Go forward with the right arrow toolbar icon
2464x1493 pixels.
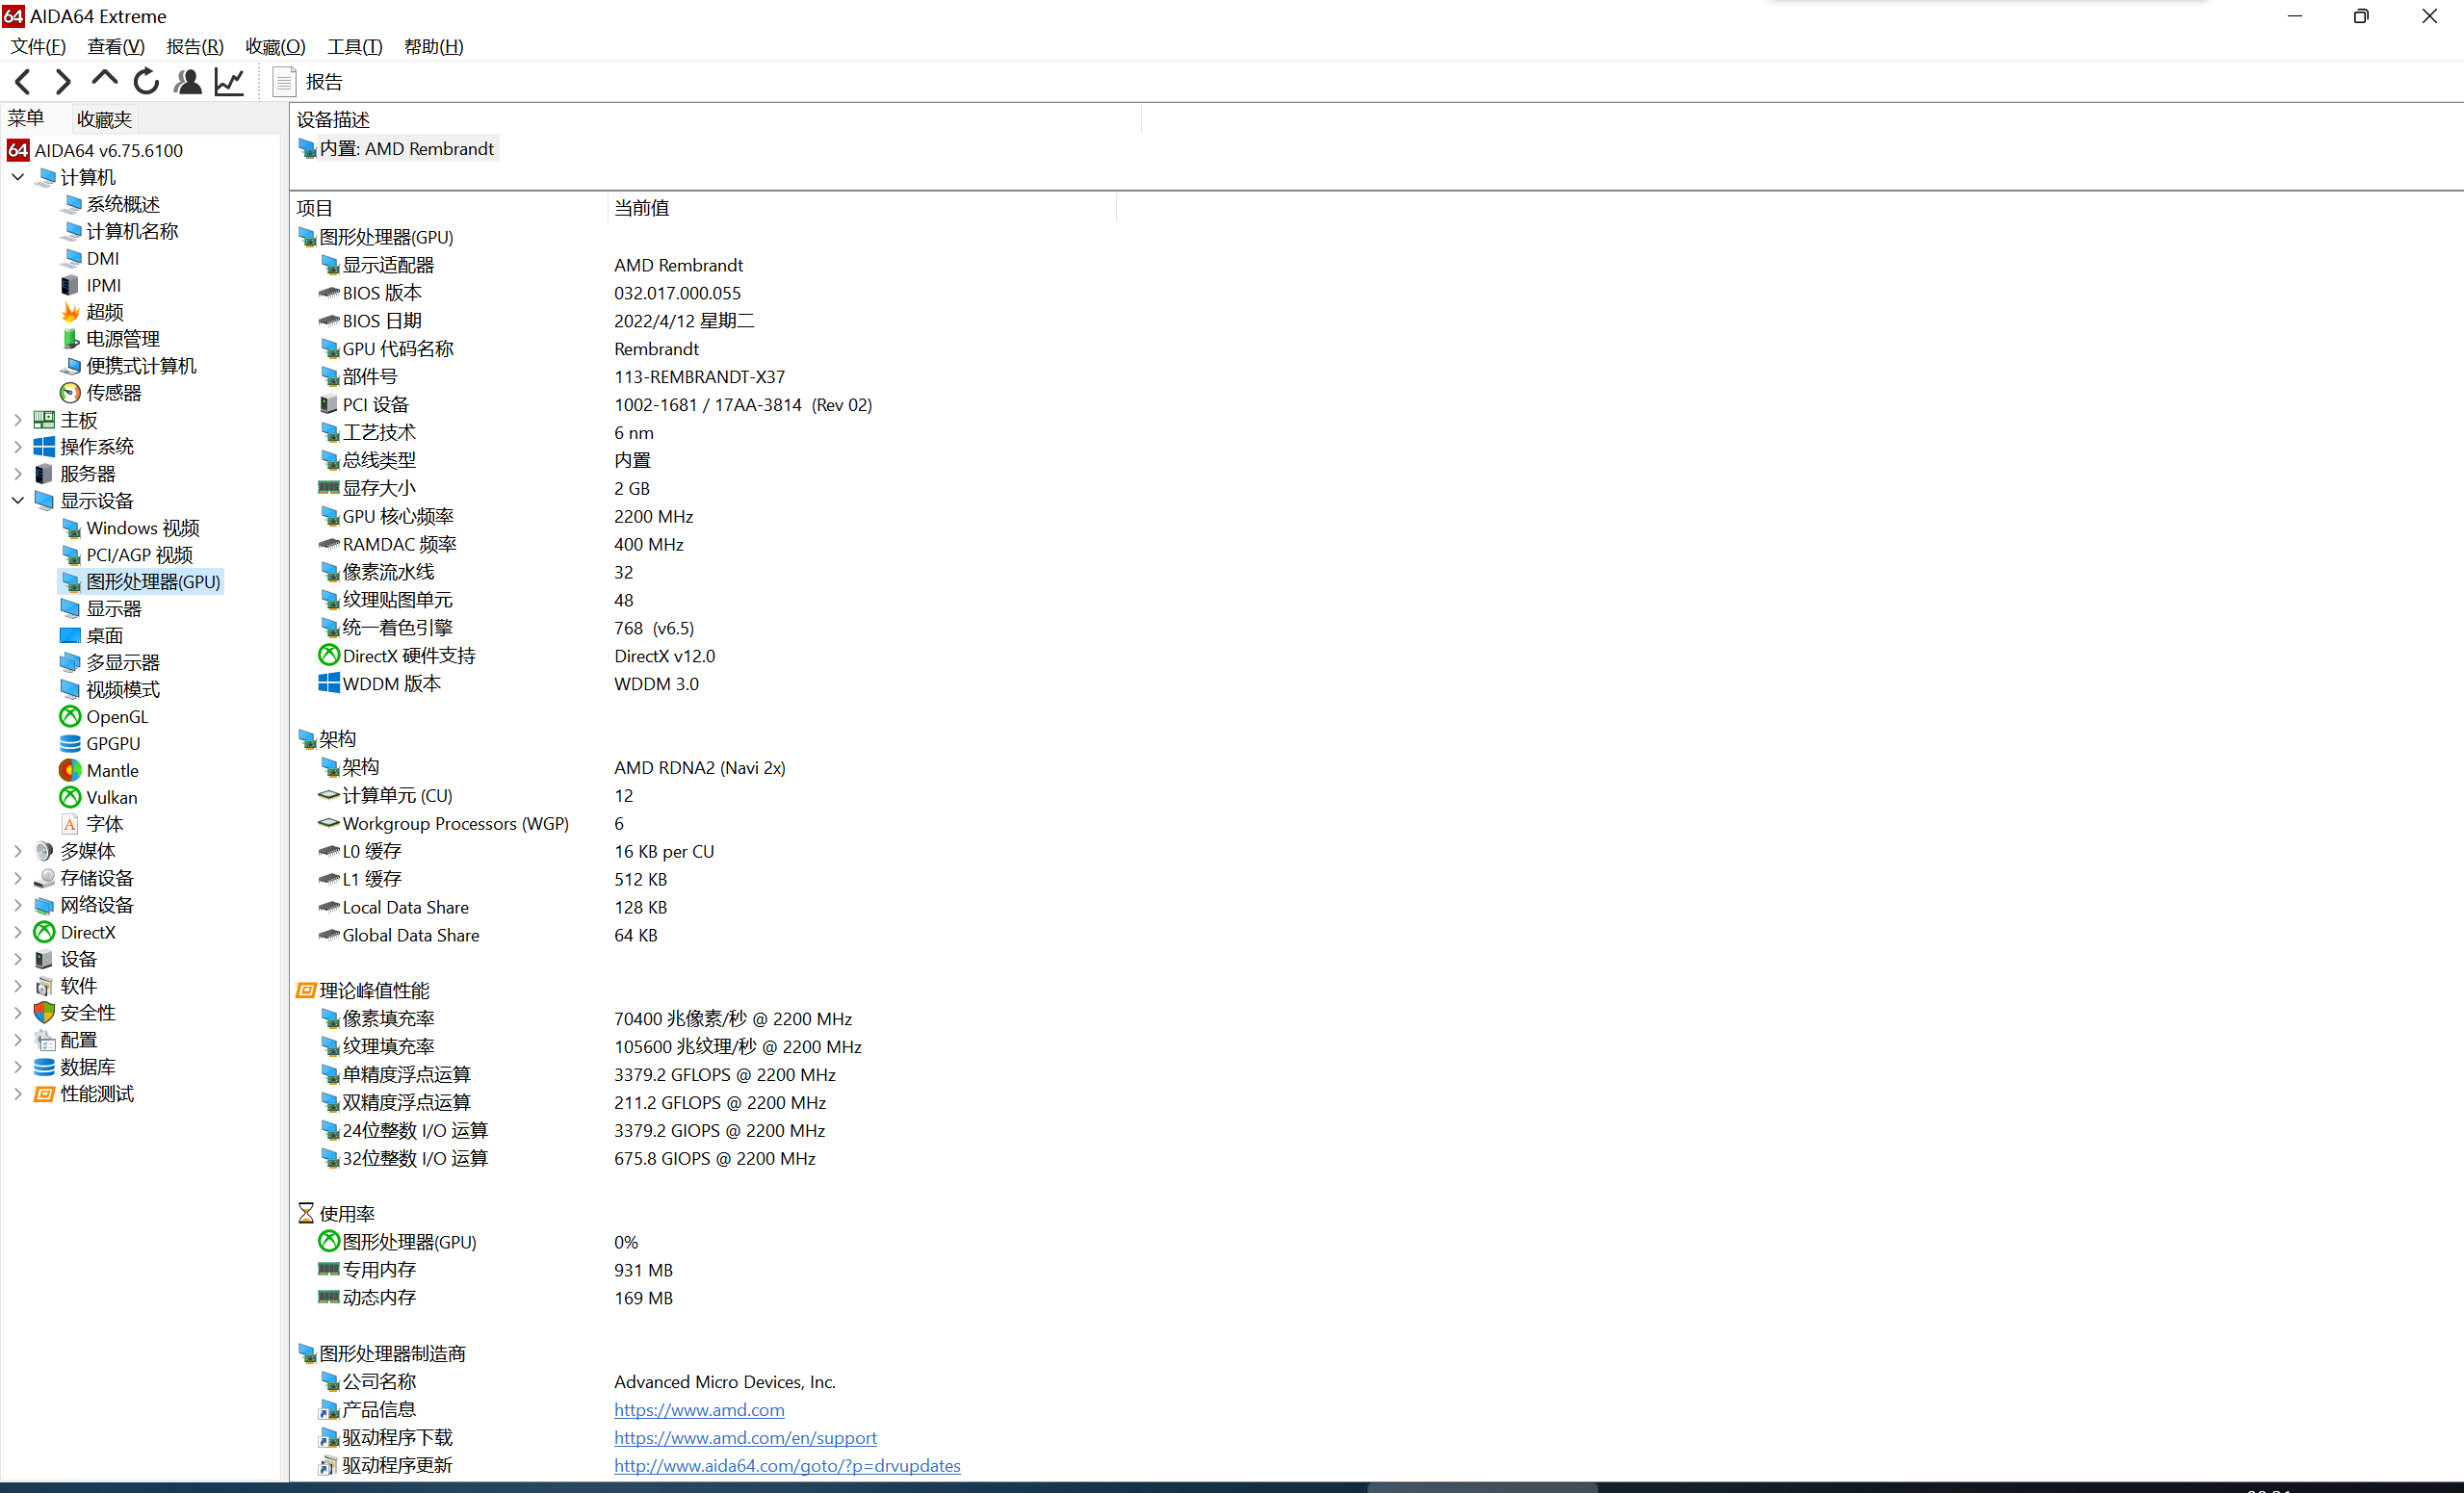62,81
